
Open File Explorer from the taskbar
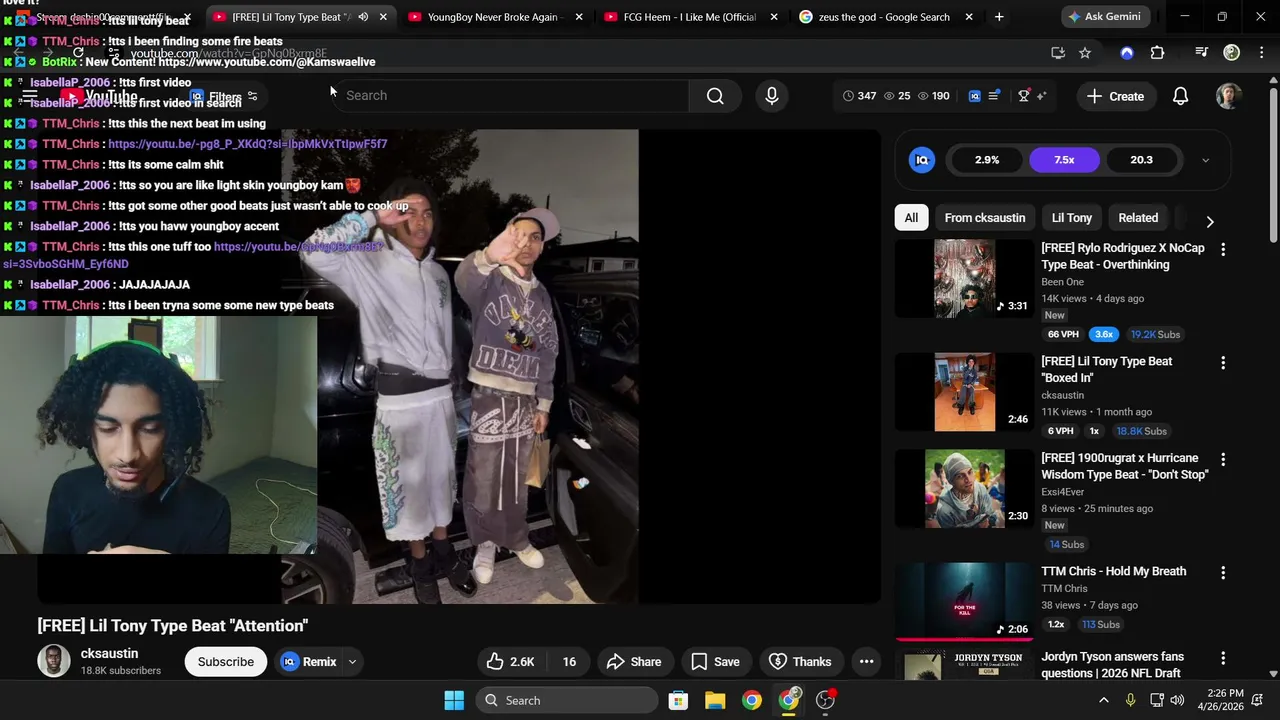coord(715,700)
